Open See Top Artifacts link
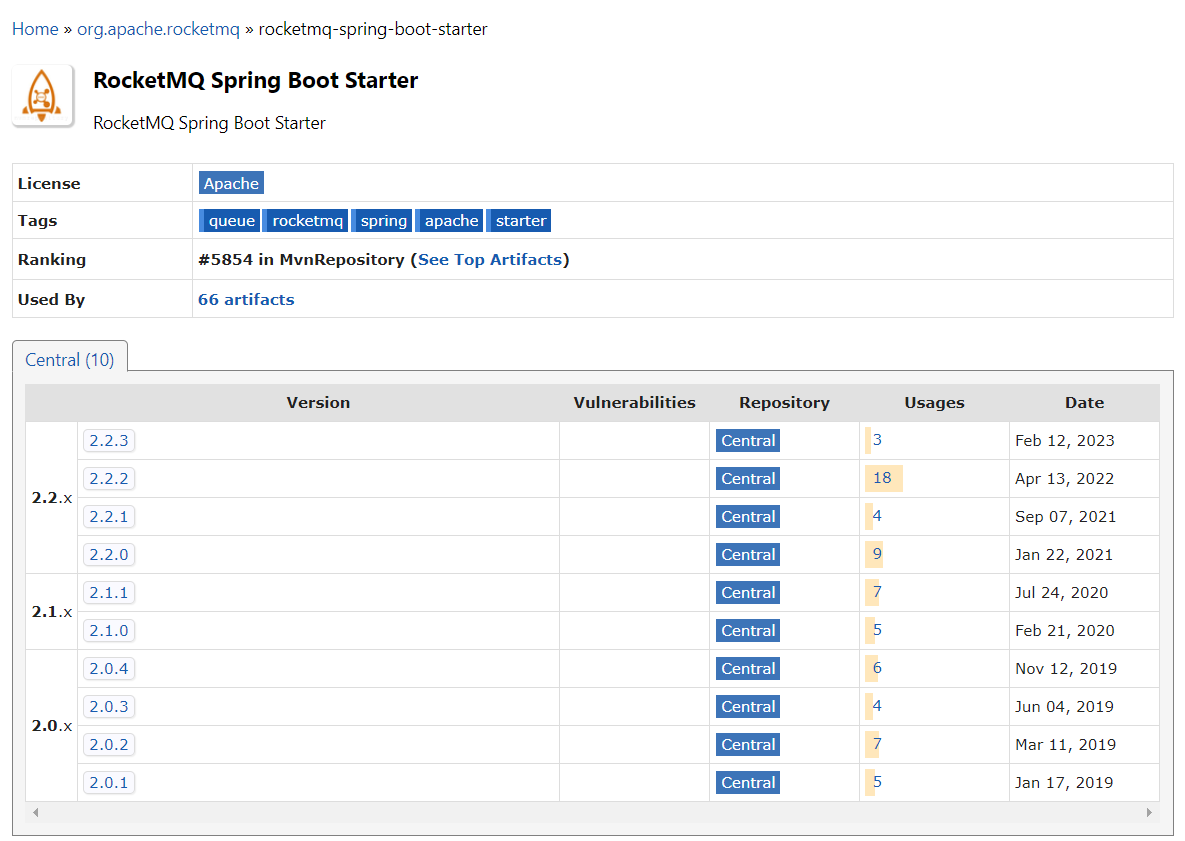The height and width of the screenshot is (841, 1185). coord(490,259)
